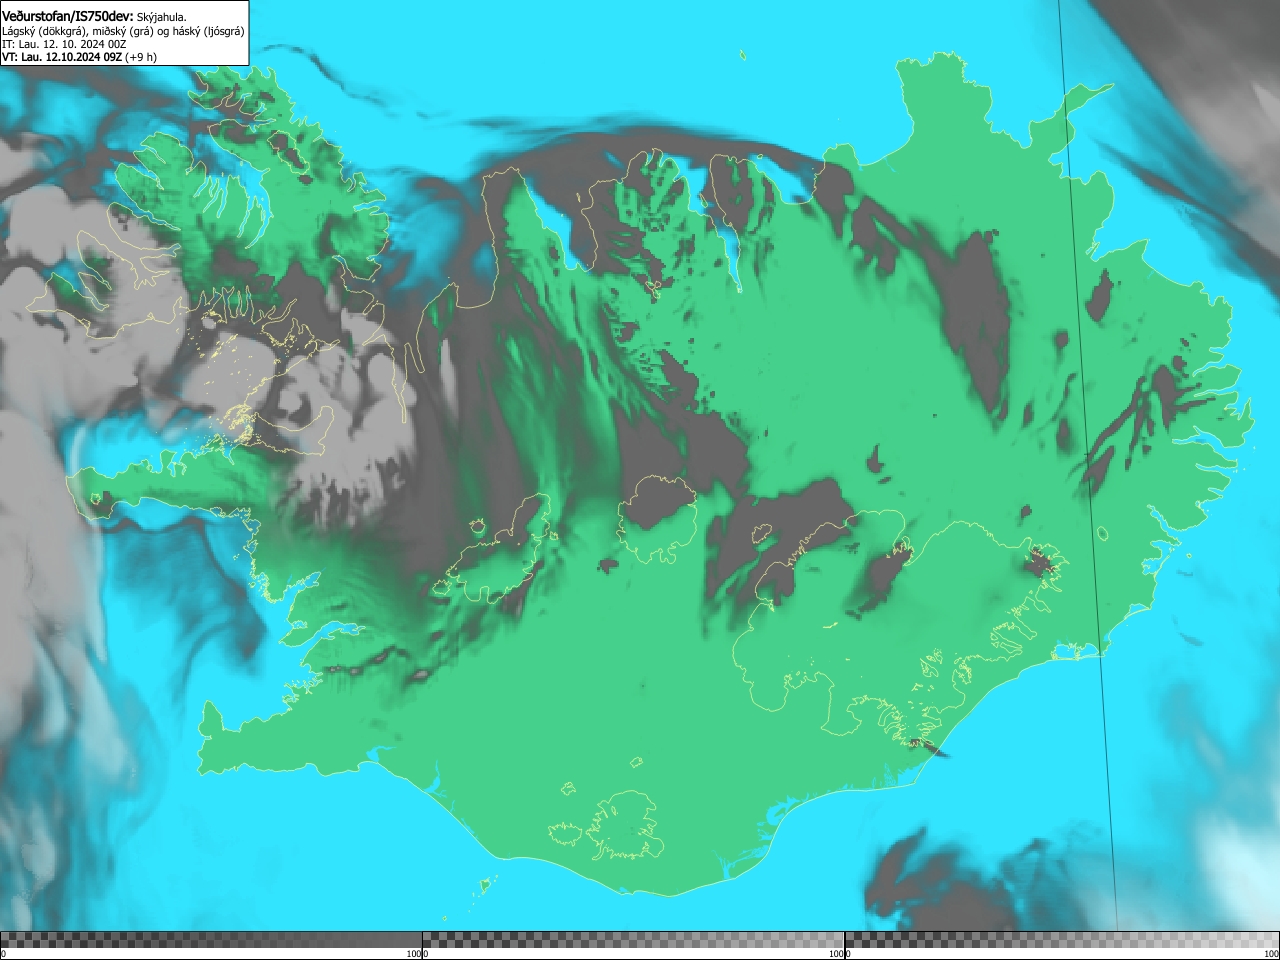The width and height of the screenshot is (1280, 960).
Task: Click the lightest high-cloud gradient bar
Action: (x=1062, y=940)
